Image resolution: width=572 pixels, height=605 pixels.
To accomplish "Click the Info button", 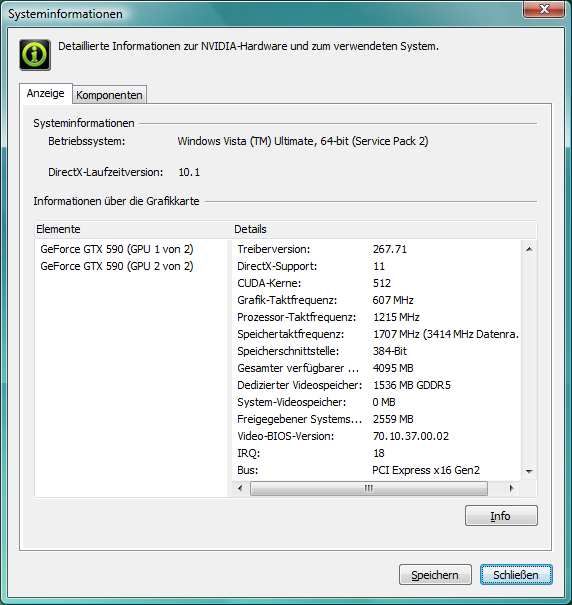I will click(x=501, y=516).
